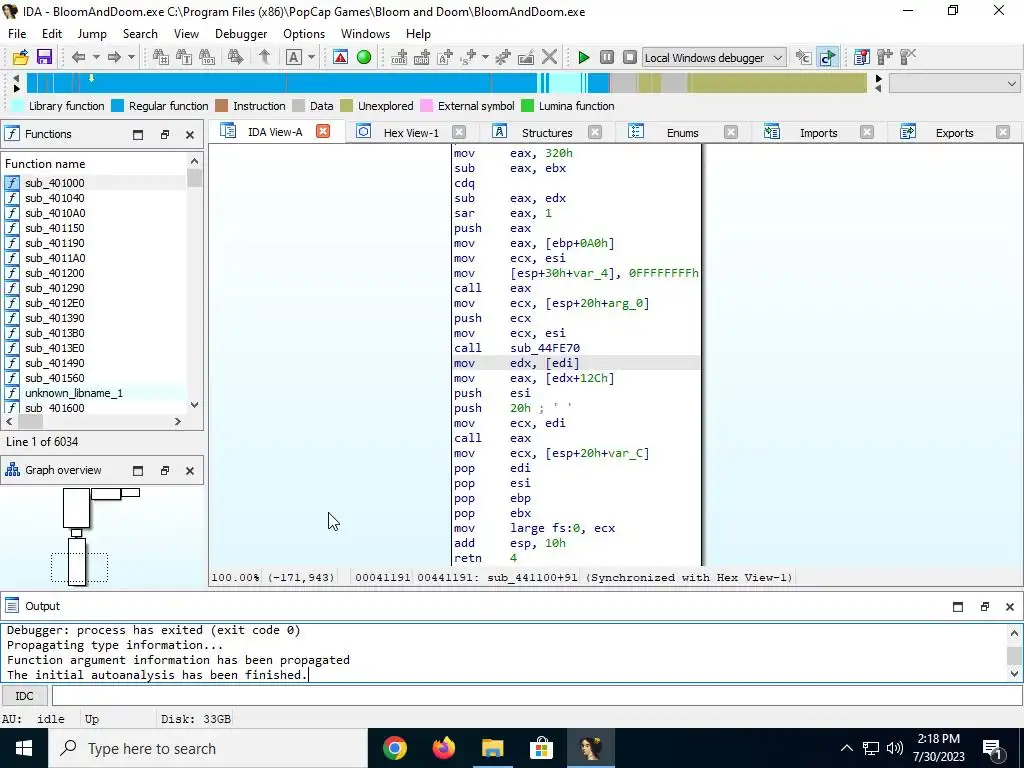Click the yellow arrow marker on navigation band

[x=91, y=78]
